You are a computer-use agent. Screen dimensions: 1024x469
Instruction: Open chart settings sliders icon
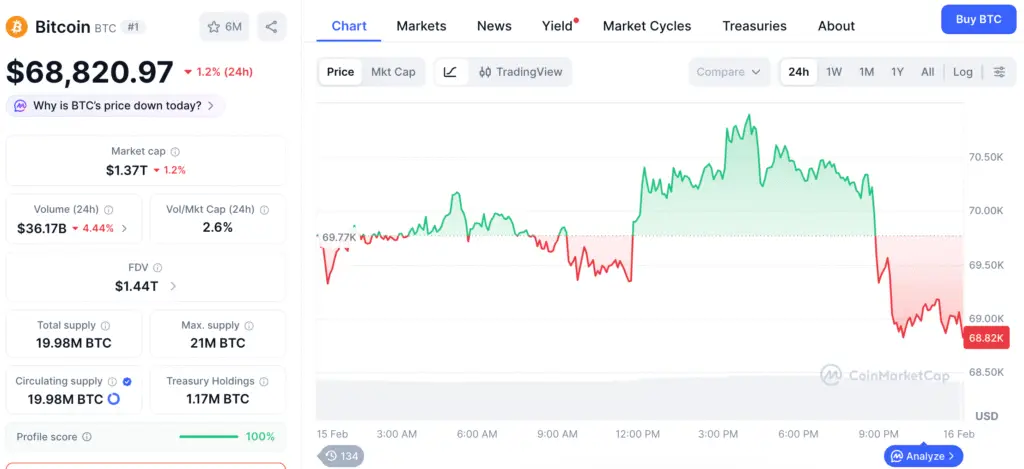coord(998,72)
